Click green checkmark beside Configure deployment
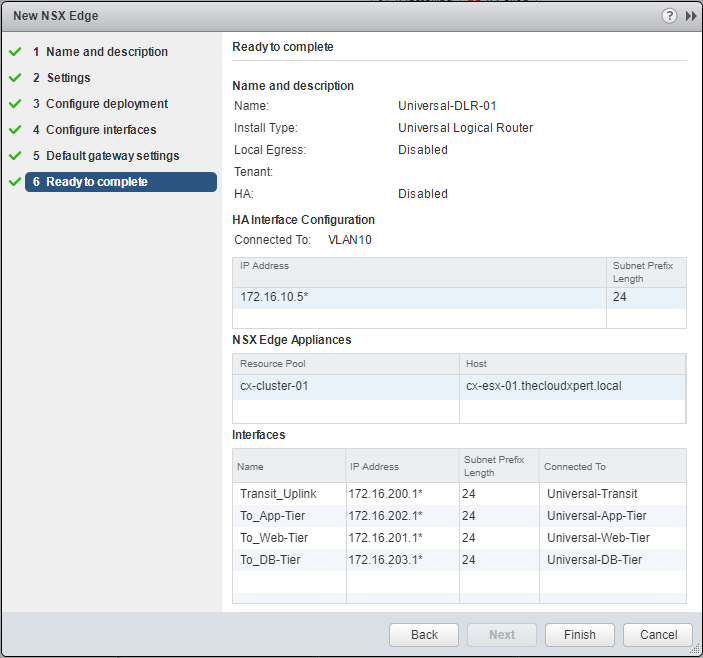The image size is (703, 658). coord(14,104)
